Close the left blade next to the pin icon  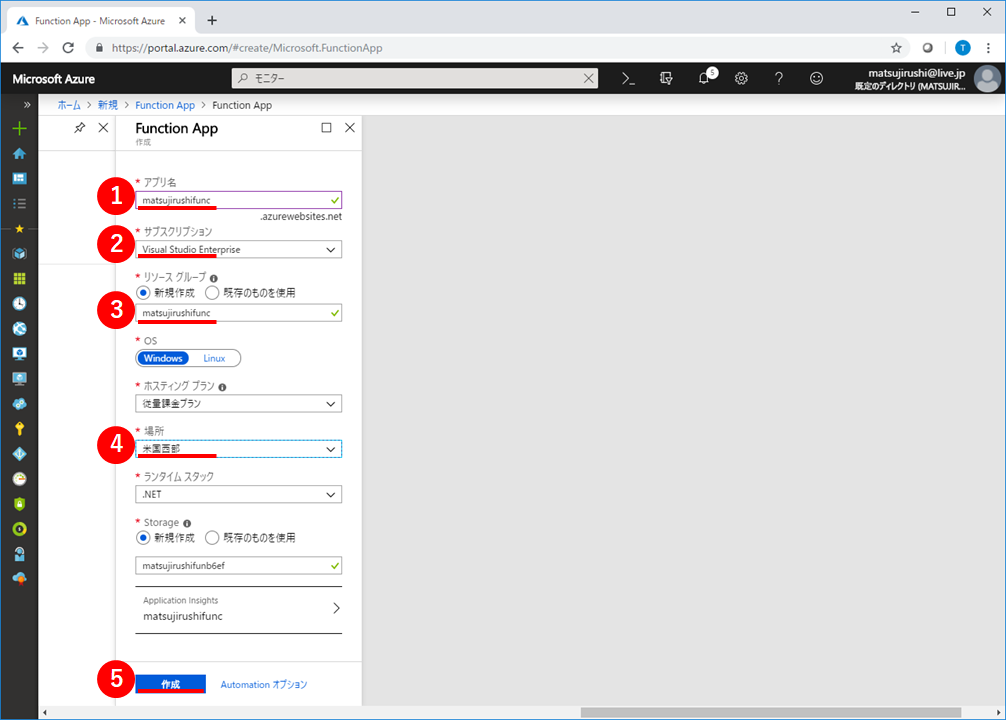103,128
